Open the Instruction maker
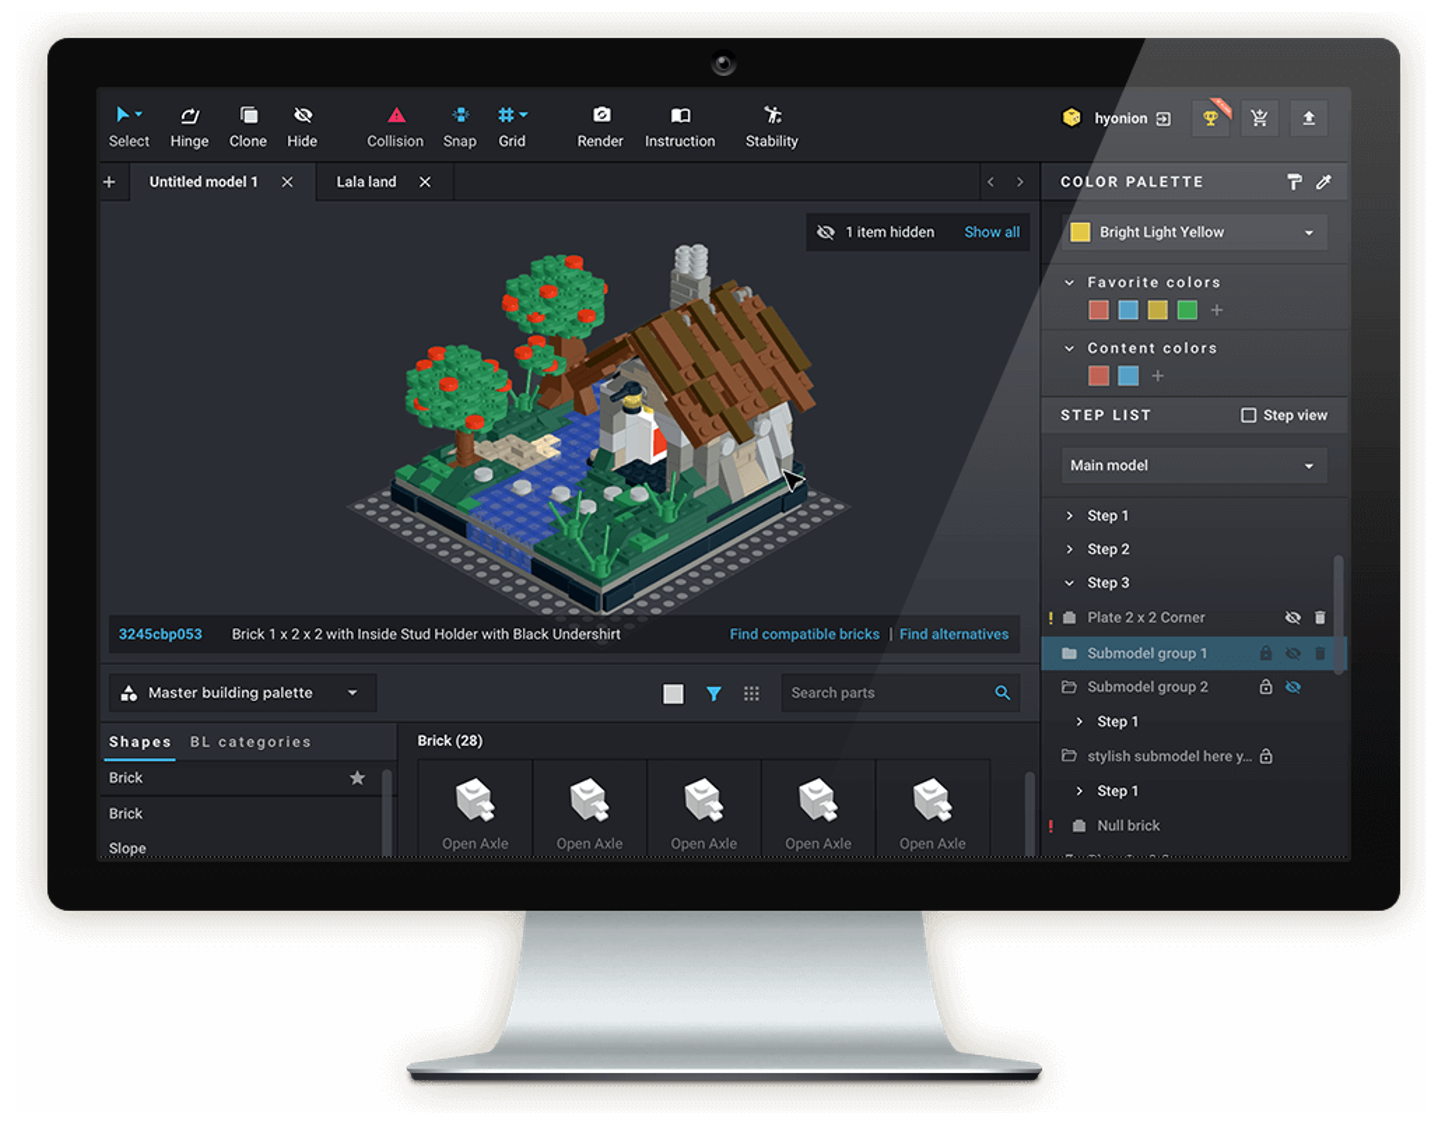The image size is (1446, 1125). pyautogui.click(x=680, y=125)
